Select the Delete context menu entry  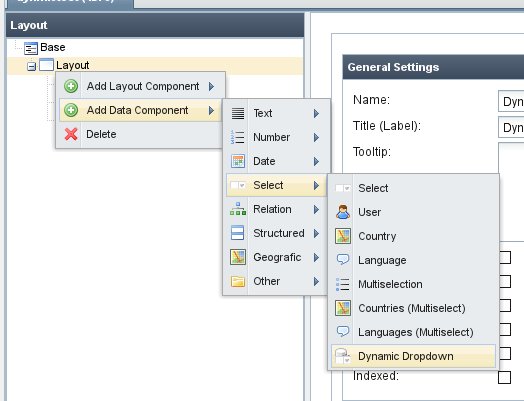tap(140, 134)
